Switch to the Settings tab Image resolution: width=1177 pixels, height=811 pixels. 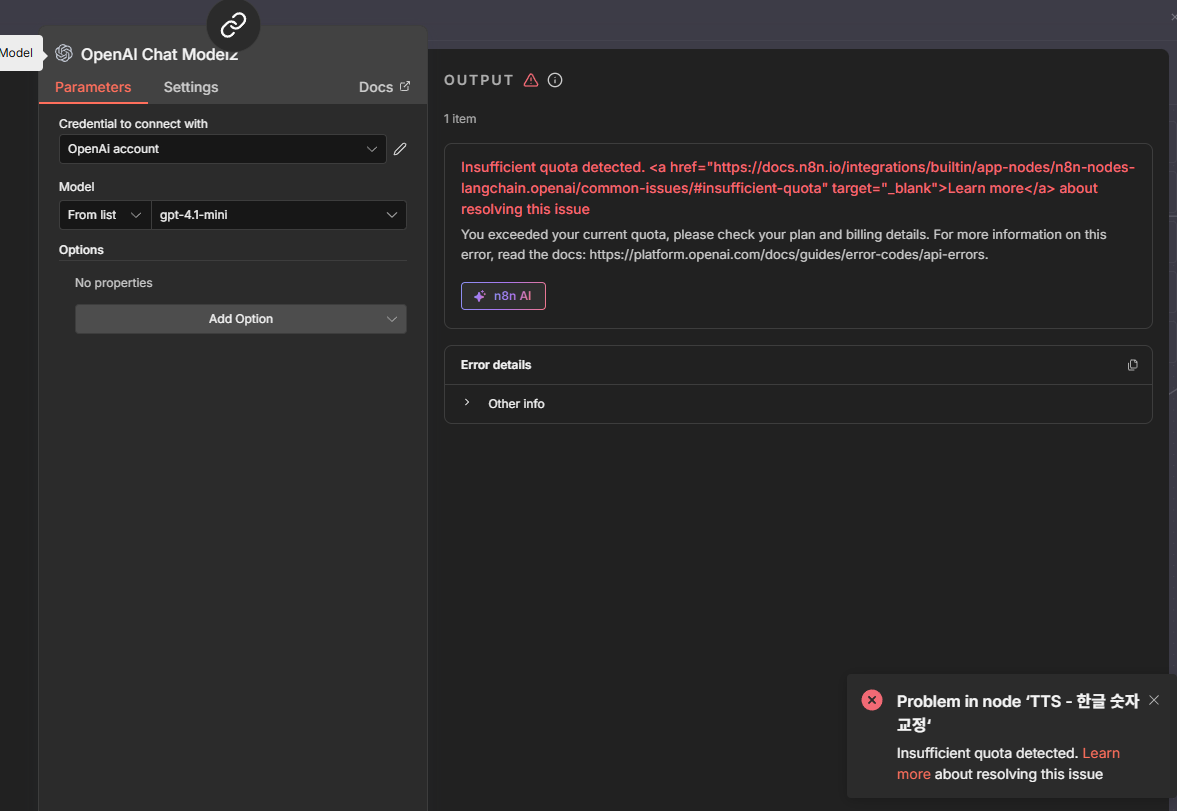191,87
